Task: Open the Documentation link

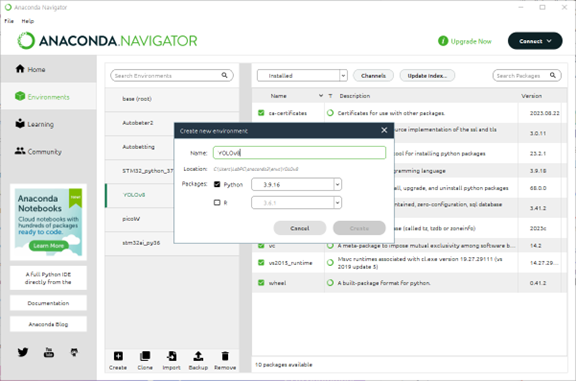Action: click(48, 303)
